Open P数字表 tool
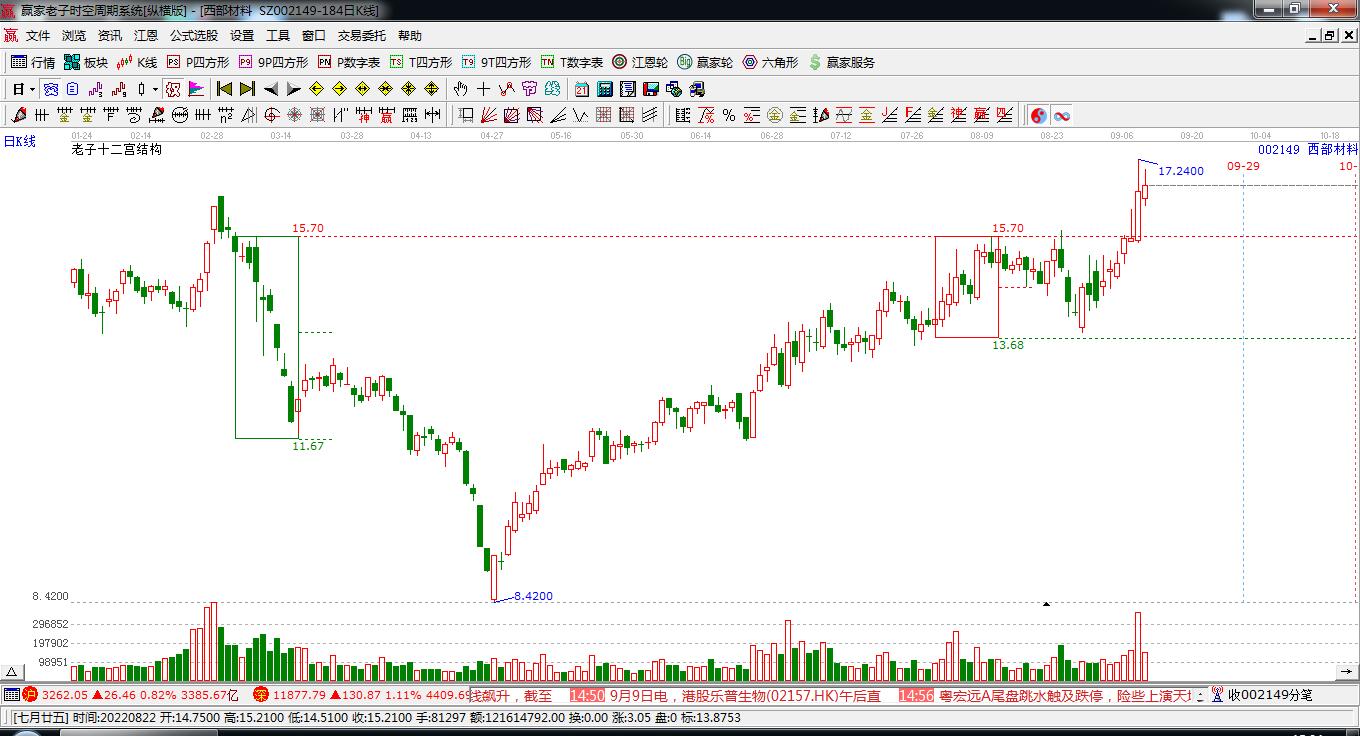 (x=349, y=62)
